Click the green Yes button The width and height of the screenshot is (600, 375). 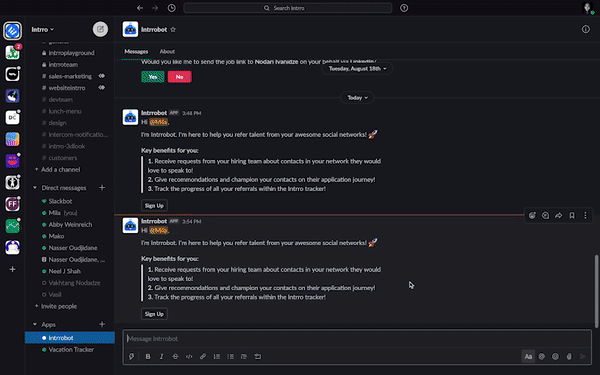click(153, 77)
